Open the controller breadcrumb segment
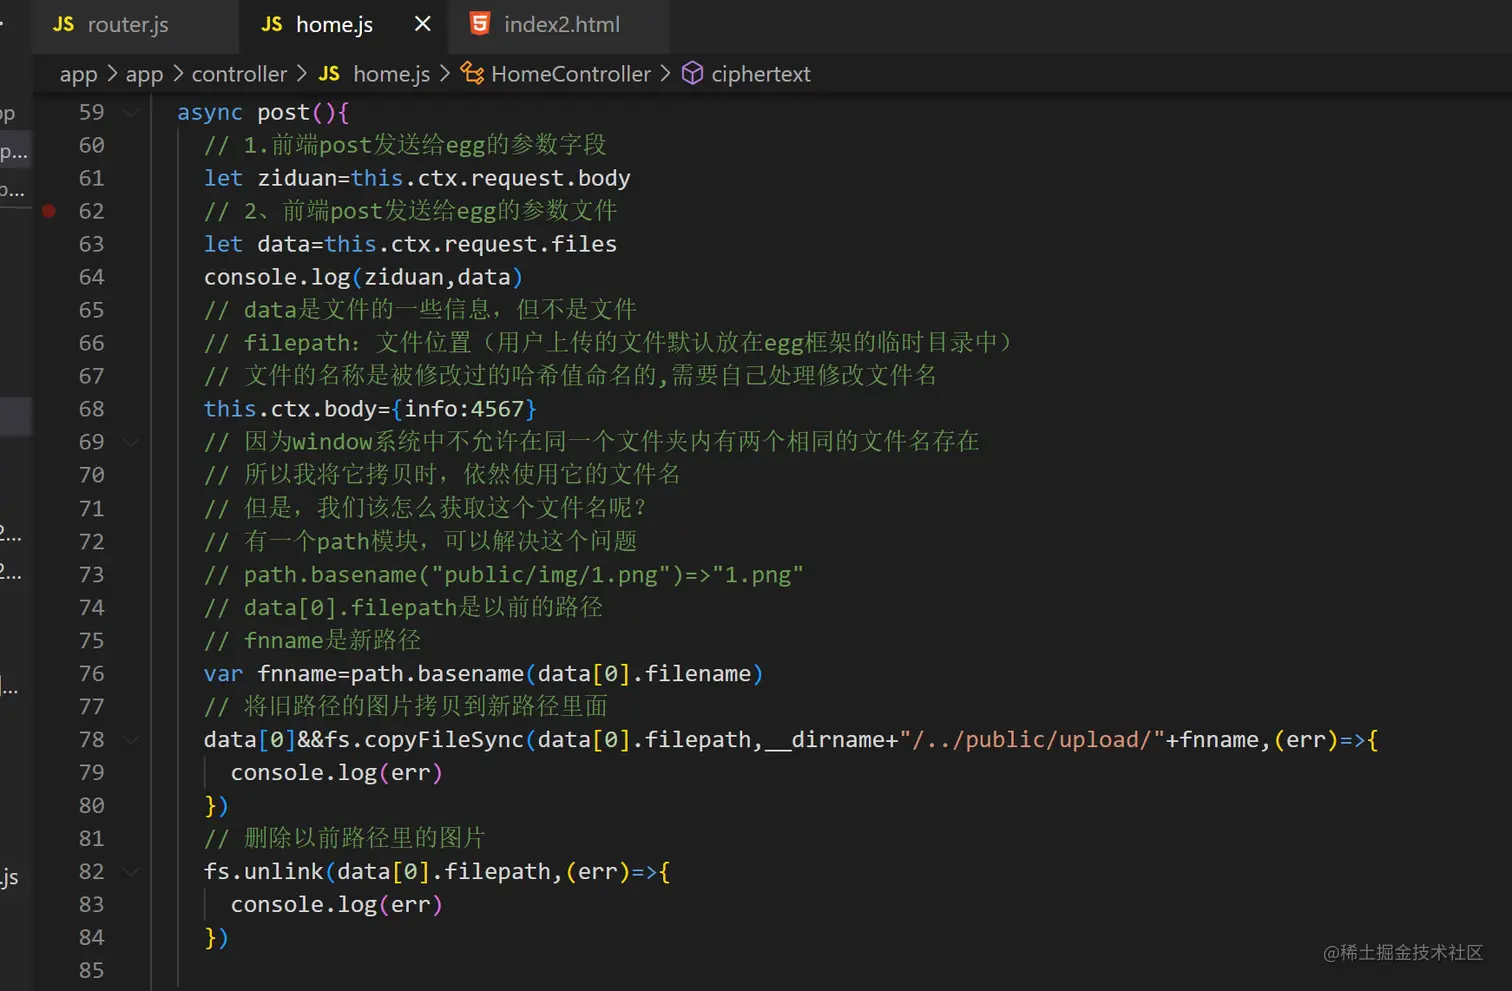The image size is (1512, 991). click(239, 74)
